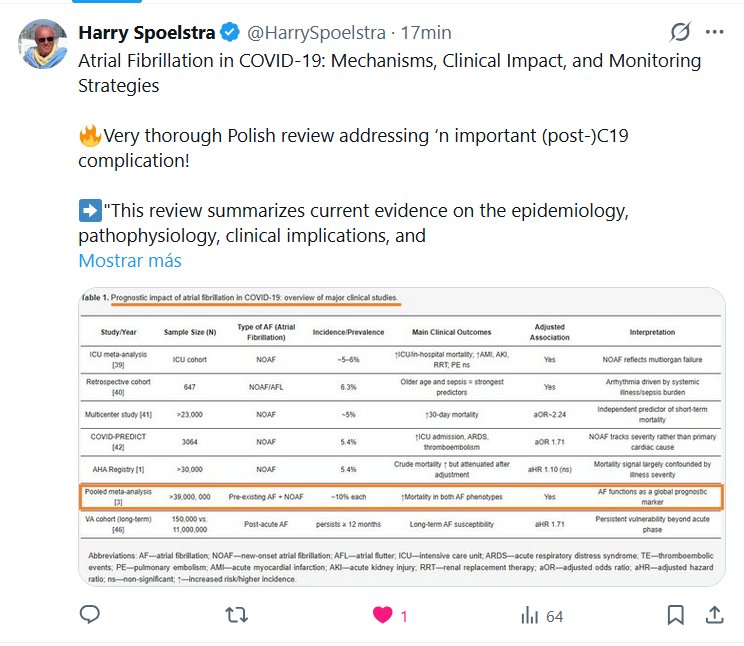Share the post via upload icon
This screenshot has width=744, height=646.
tap(715, 615)
